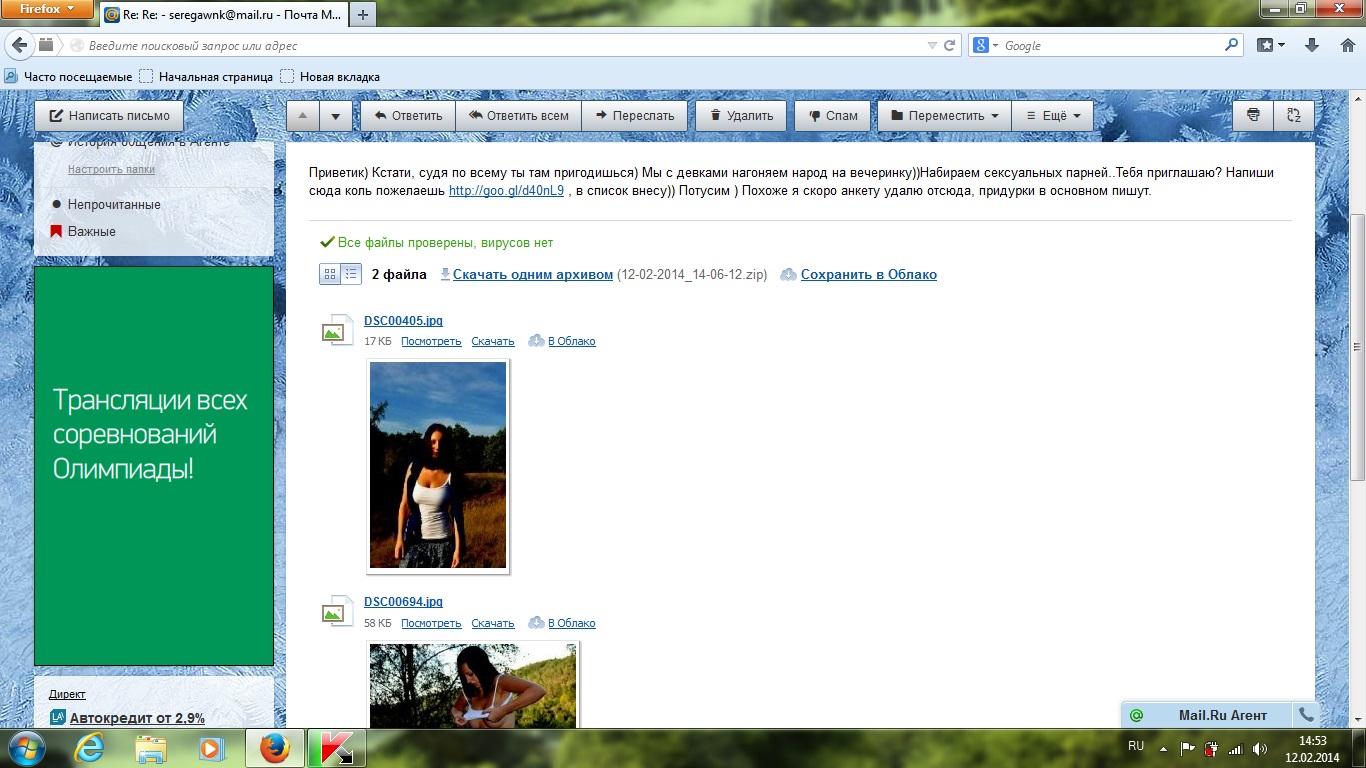The width and height of the screenshot is (1366, 768).
Task: Switch attachments to thumbnail grid view
Action: tap(330, 274)
